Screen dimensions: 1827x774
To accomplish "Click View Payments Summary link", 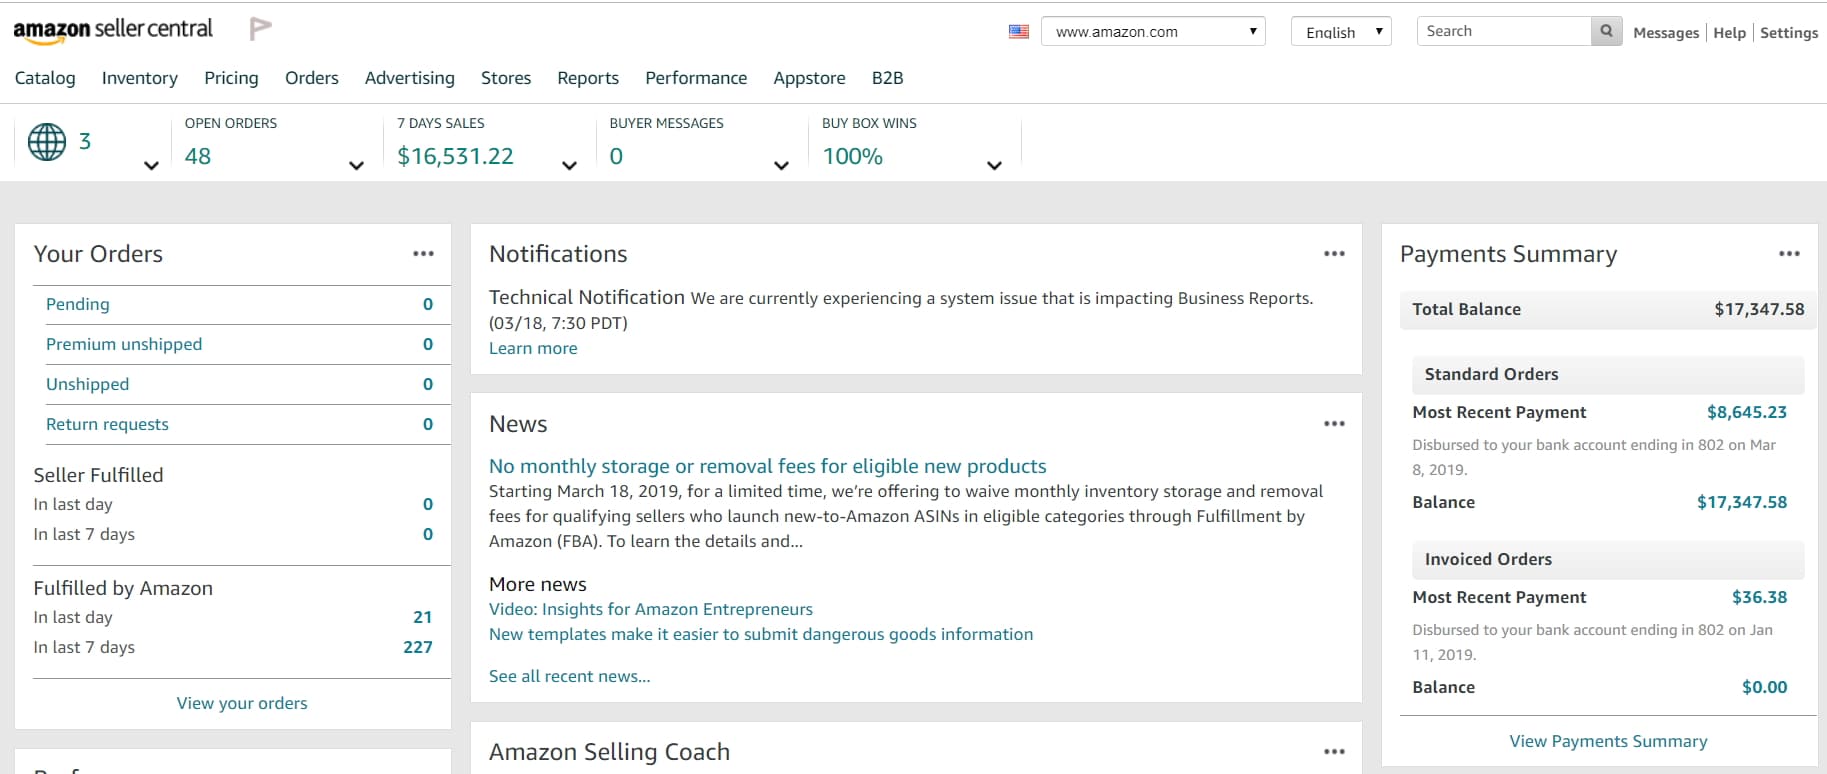I will point(1608,741).
